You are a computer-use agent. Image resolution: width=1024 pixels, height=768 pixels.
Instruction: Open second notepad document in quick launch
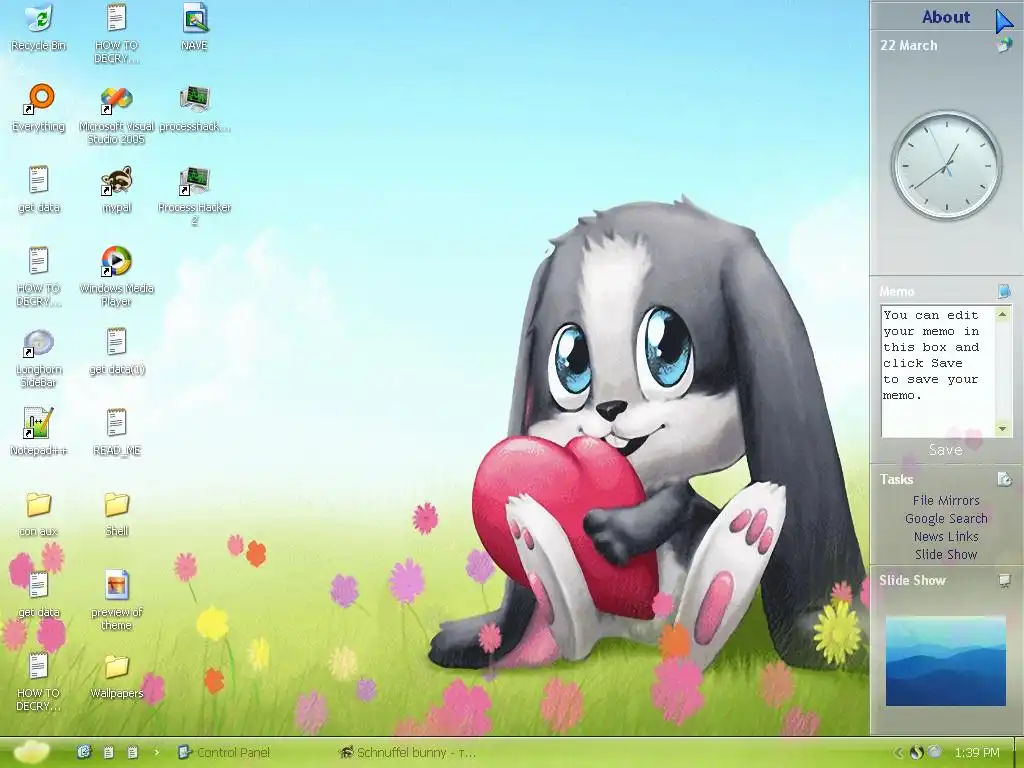click(x=133, y=752)
